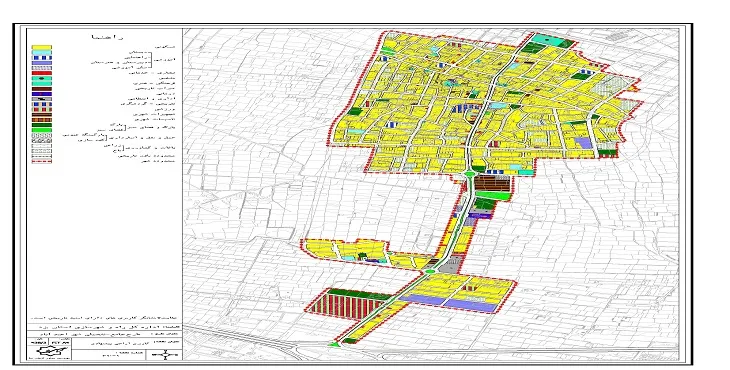
Task: Click the green triangle at the road's southern end
Action: click(x=333, y=344)
